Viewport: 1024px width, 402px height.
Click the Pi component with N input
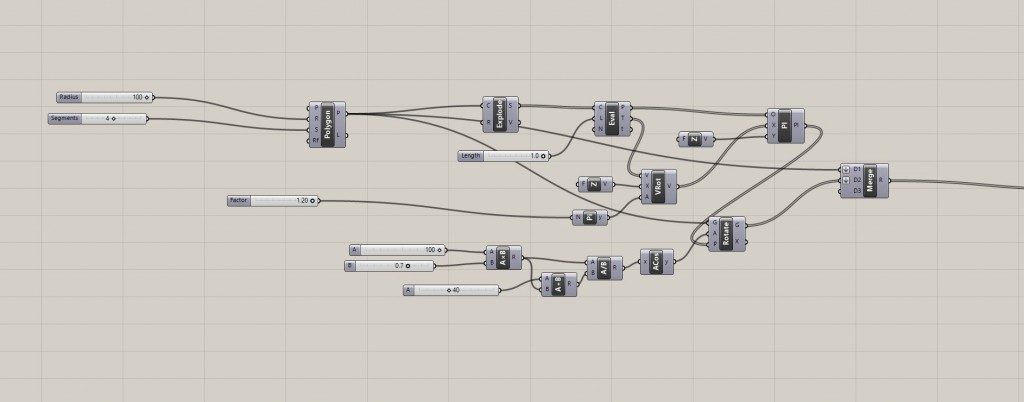[589, 217]
